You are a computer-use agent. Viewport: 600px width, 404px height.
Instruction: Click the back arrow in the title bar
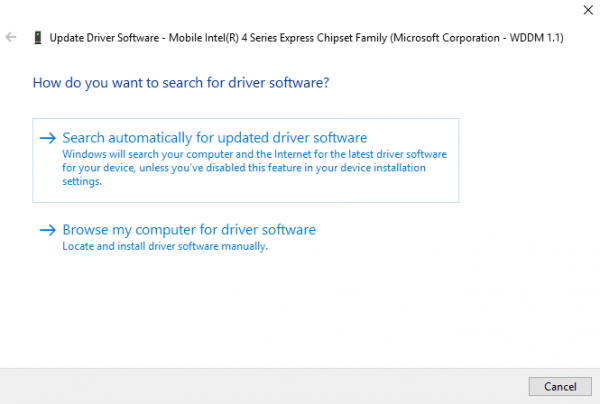point(11,37)
